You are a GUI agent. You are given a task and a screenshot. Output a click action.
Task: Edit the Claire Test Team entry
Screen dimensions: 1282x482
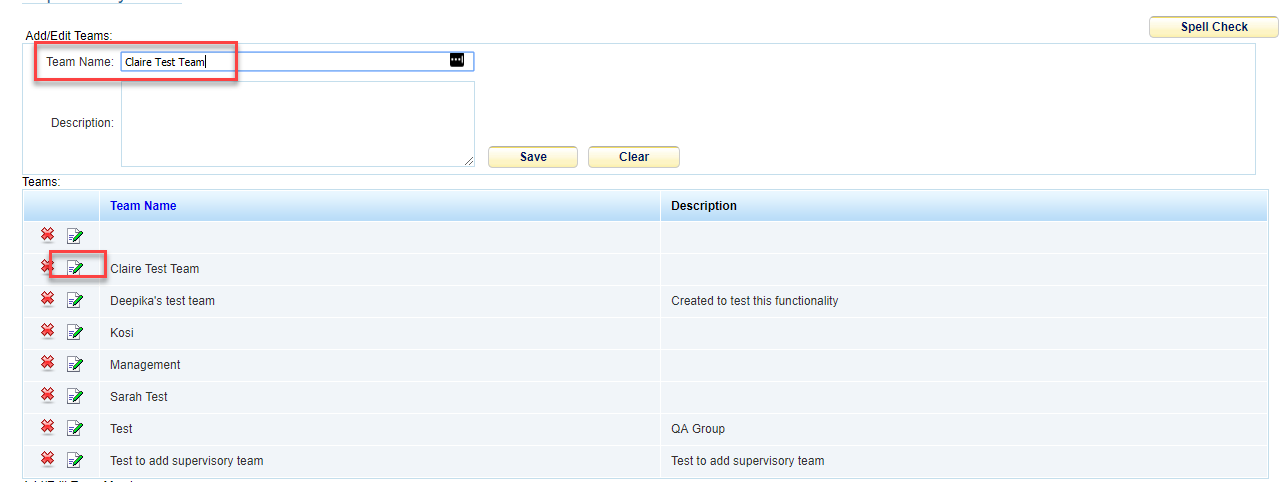(75, 268)
